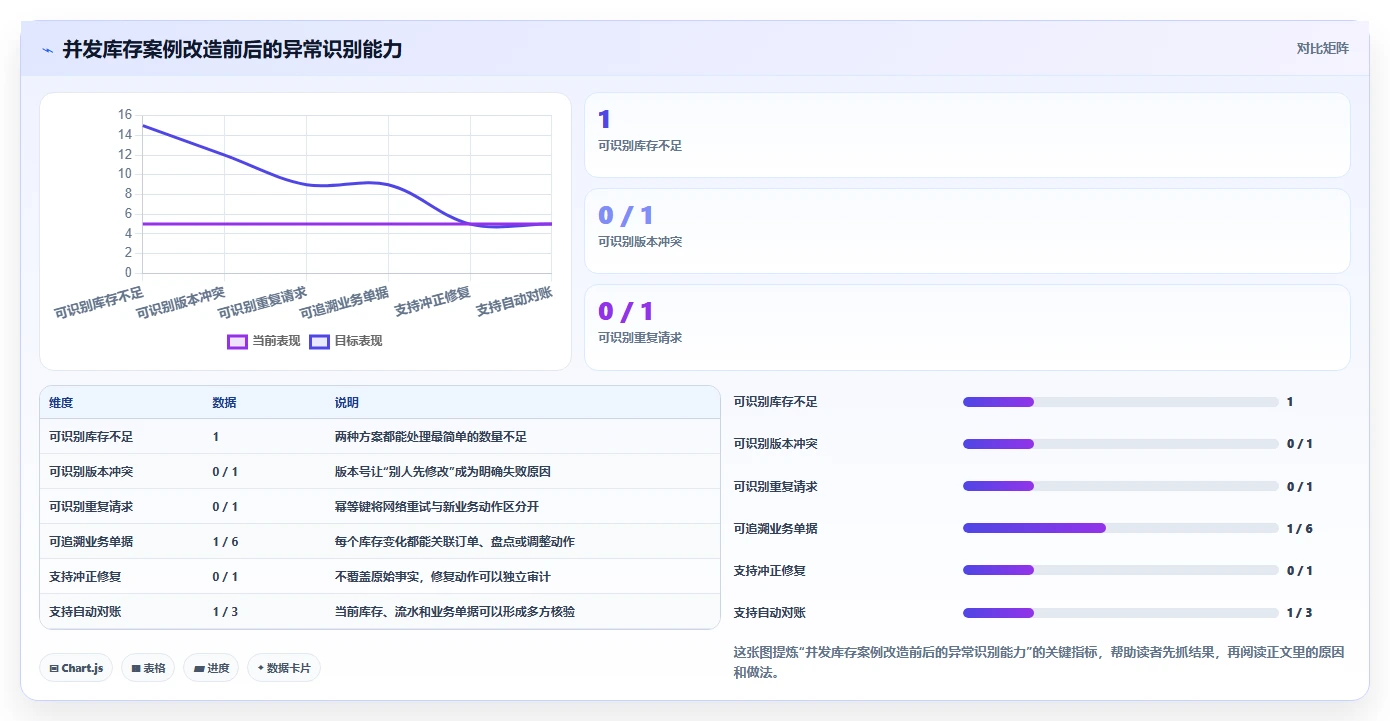Screen dimensions: 1390x721
Task: Select table cell 可识别库存不足
Action: click(91, 437)
